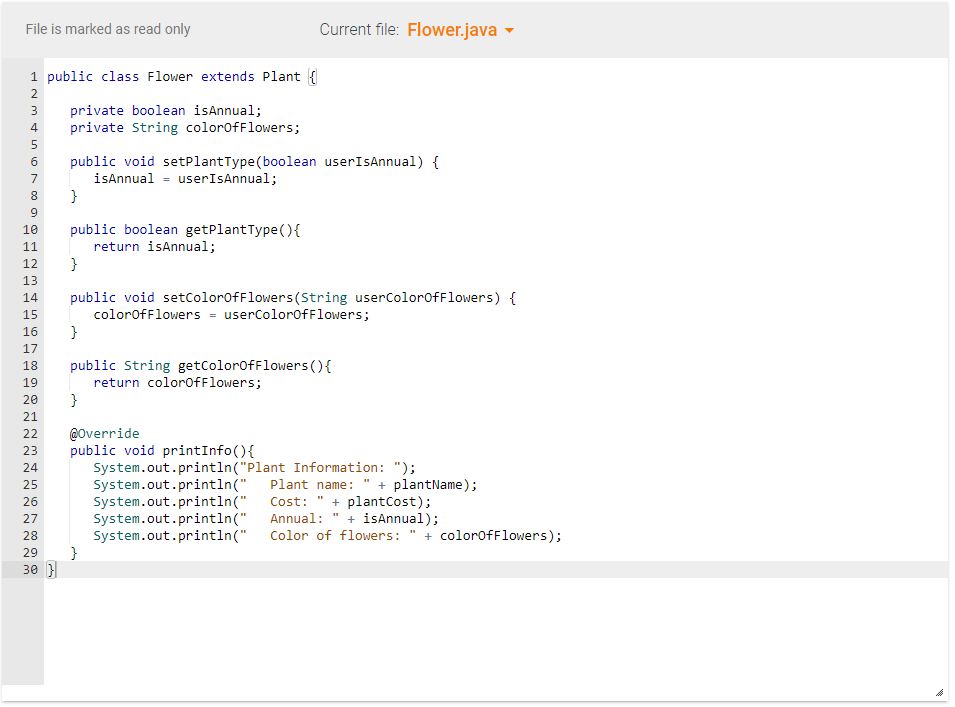Click line number 1 in the gutter
The image size is (955, 707).
coord(34,76)
